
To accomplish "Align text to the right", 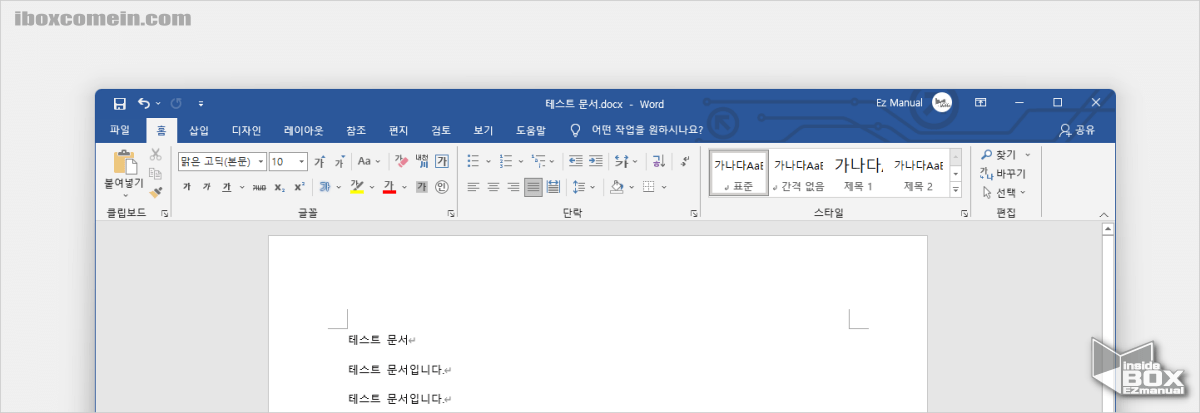I will click(513, 187).
